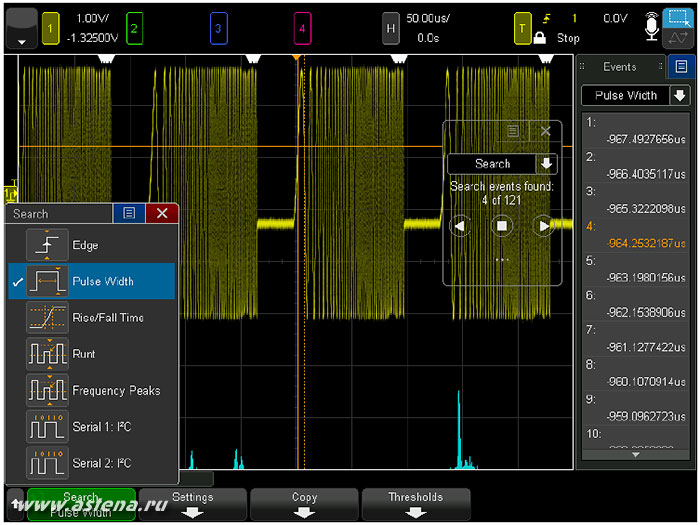The width and height of the screenshot is (700, 525).
Task: Open the floating search dialog menu icon
Action: point(513,131)
